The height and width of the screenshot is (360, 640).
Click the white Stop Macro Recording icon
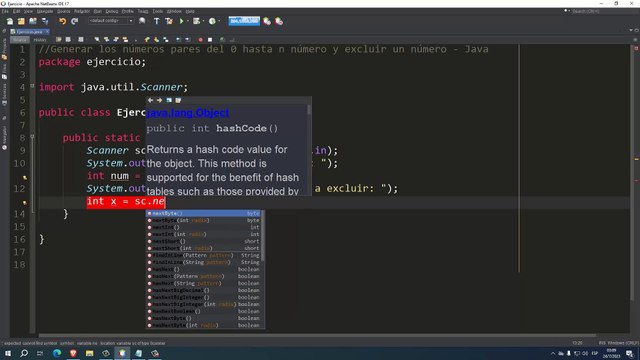210,40
